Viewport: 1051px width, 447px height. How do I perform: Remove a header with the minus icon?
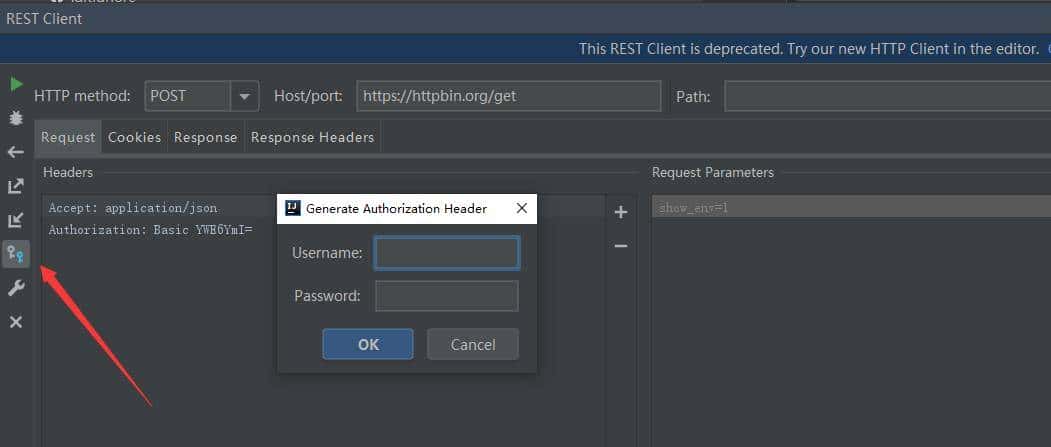pyautogui.click(x=620, y=246)
